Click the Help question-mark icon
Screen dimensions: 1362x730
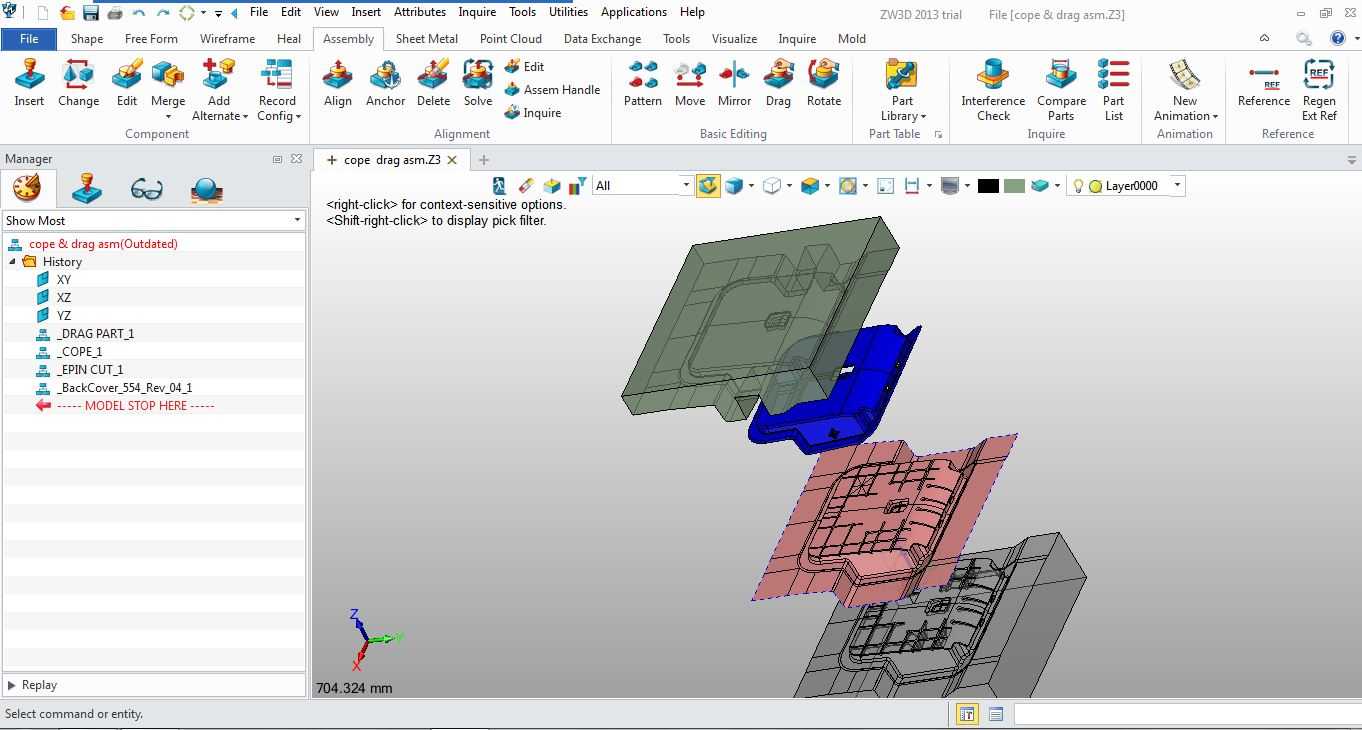[1338, 38]
